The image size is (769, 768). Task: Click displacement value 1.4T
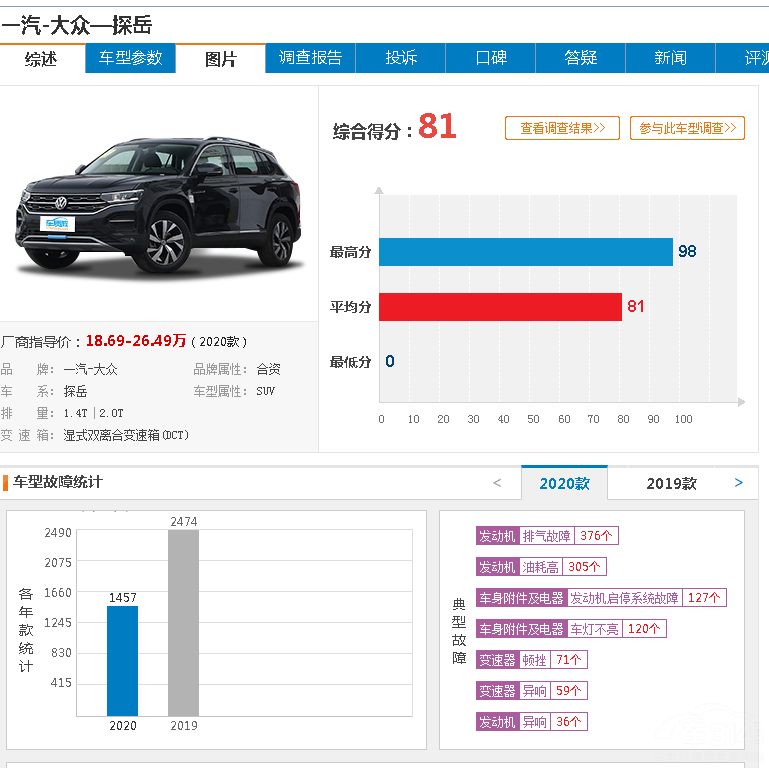[x=76, y=413]
